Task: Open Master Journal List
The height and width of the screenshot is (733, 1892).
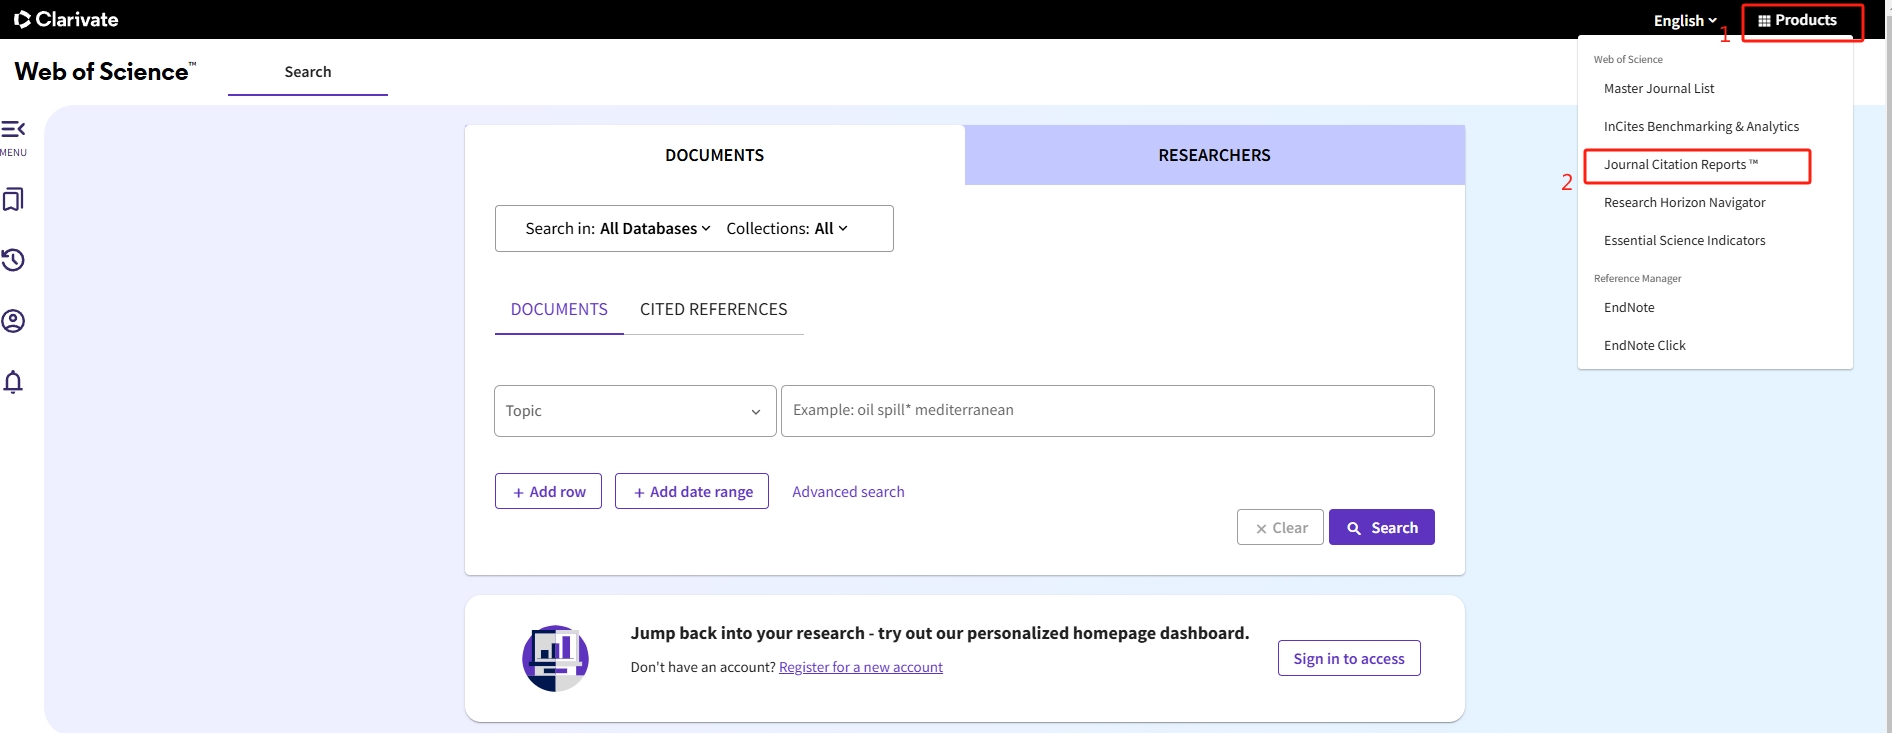Action: pos(1659,88)
